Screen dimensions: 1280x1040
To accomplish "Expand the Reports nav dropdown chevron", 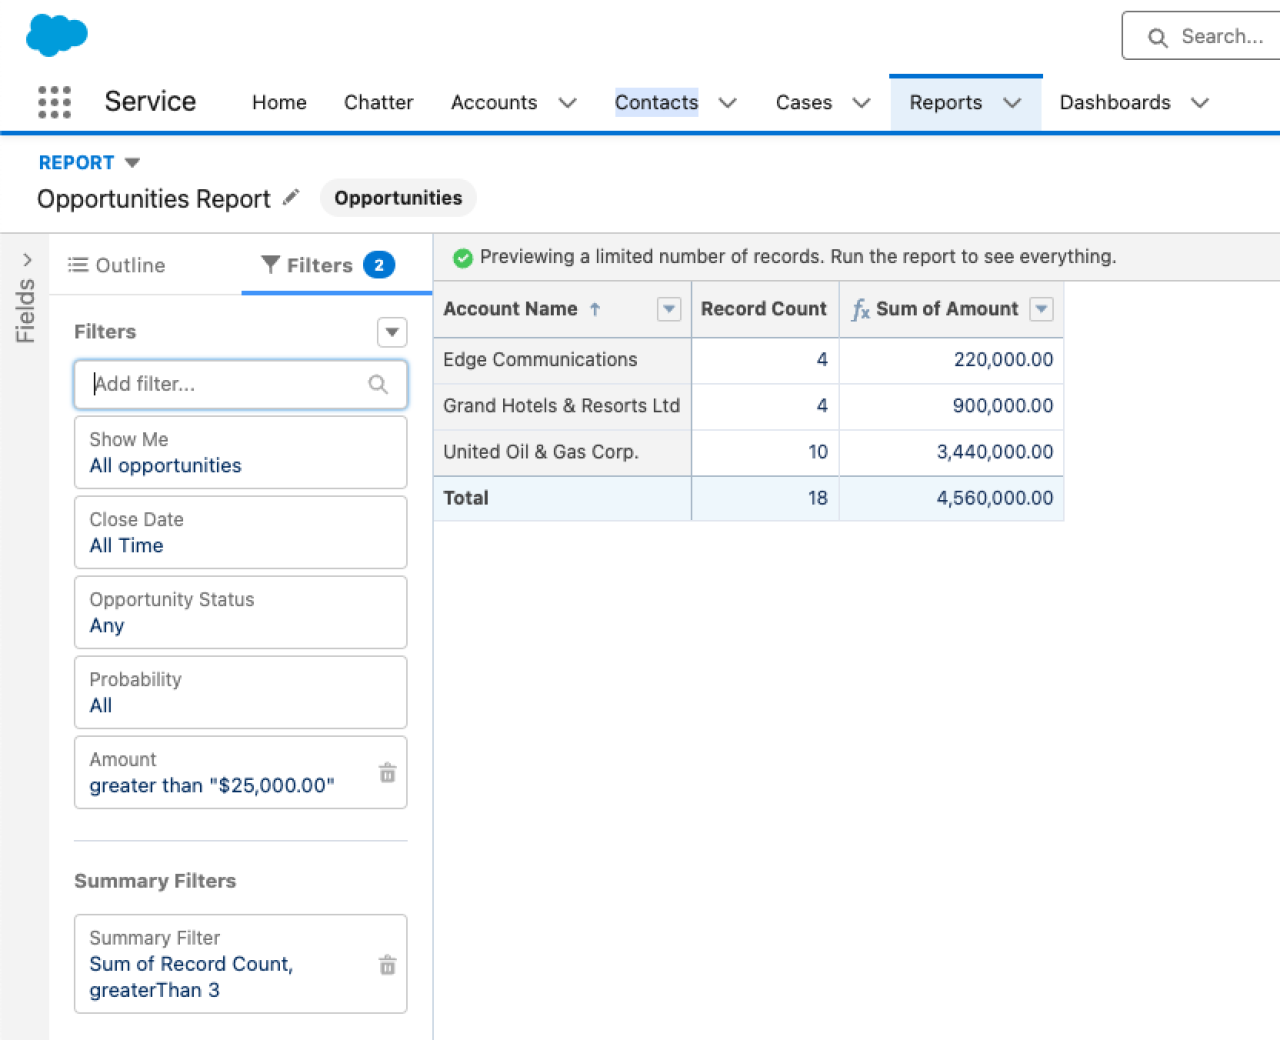I will (1012, 103).
